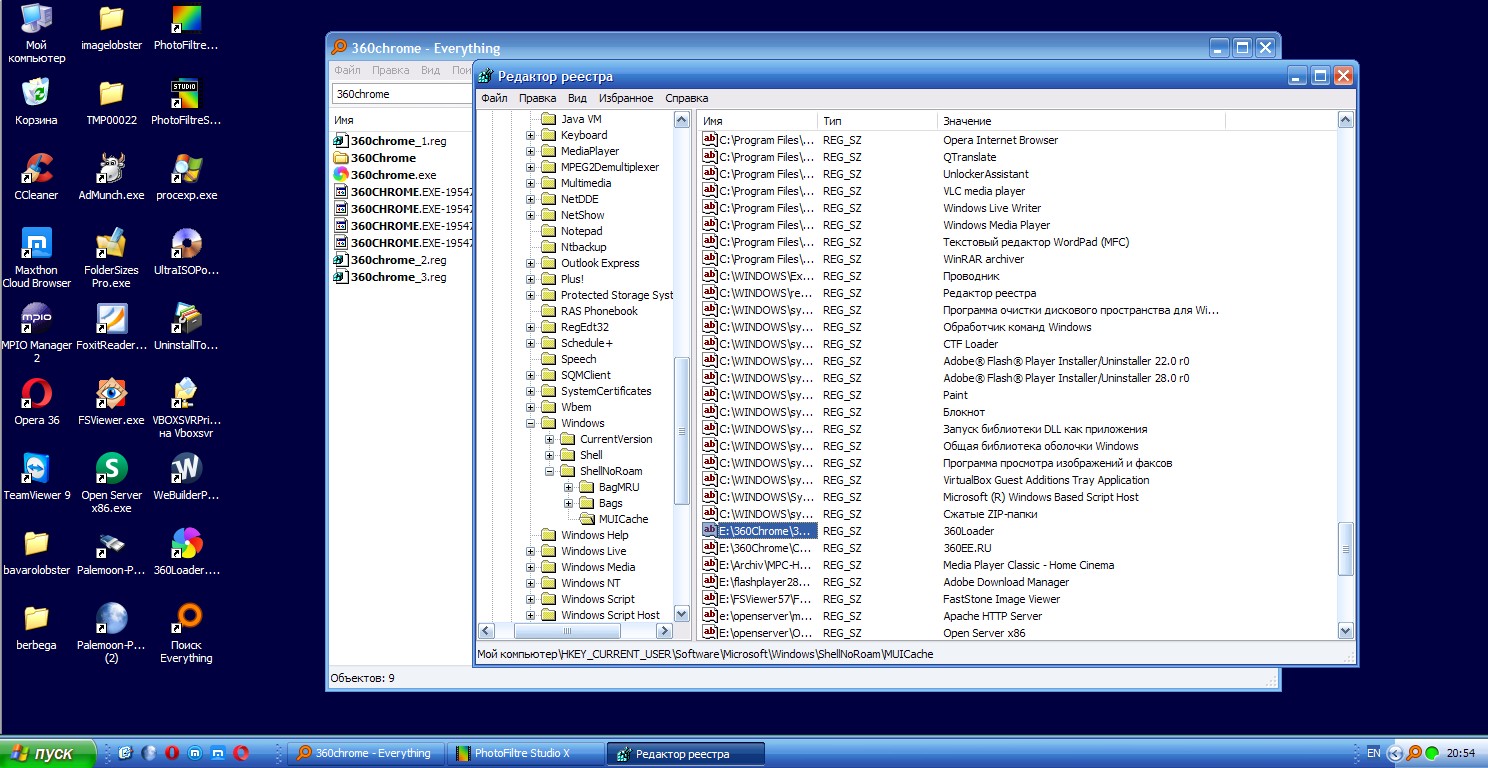
Task: Click registry values vertical scrollbar down arrow
Action: [x=1346, y=631]
